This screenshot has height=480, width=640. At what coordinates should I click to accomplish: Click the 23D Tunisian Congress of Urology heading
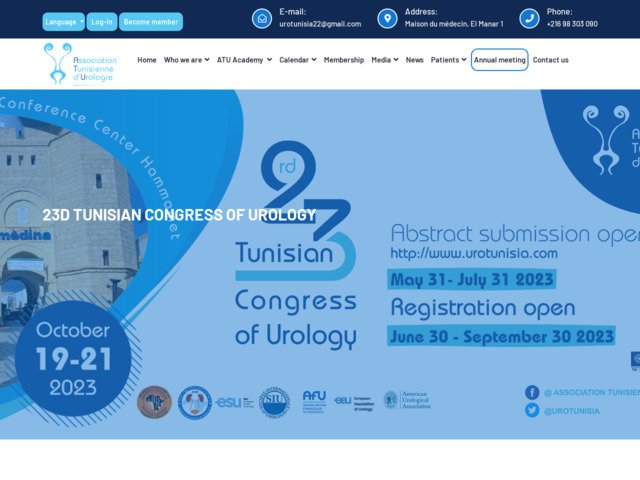(x=179, y=215)
